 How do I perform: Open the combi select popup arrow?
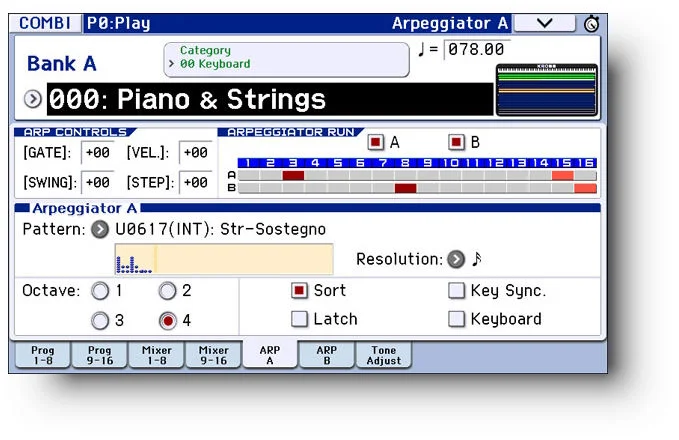tap(33, 99)
